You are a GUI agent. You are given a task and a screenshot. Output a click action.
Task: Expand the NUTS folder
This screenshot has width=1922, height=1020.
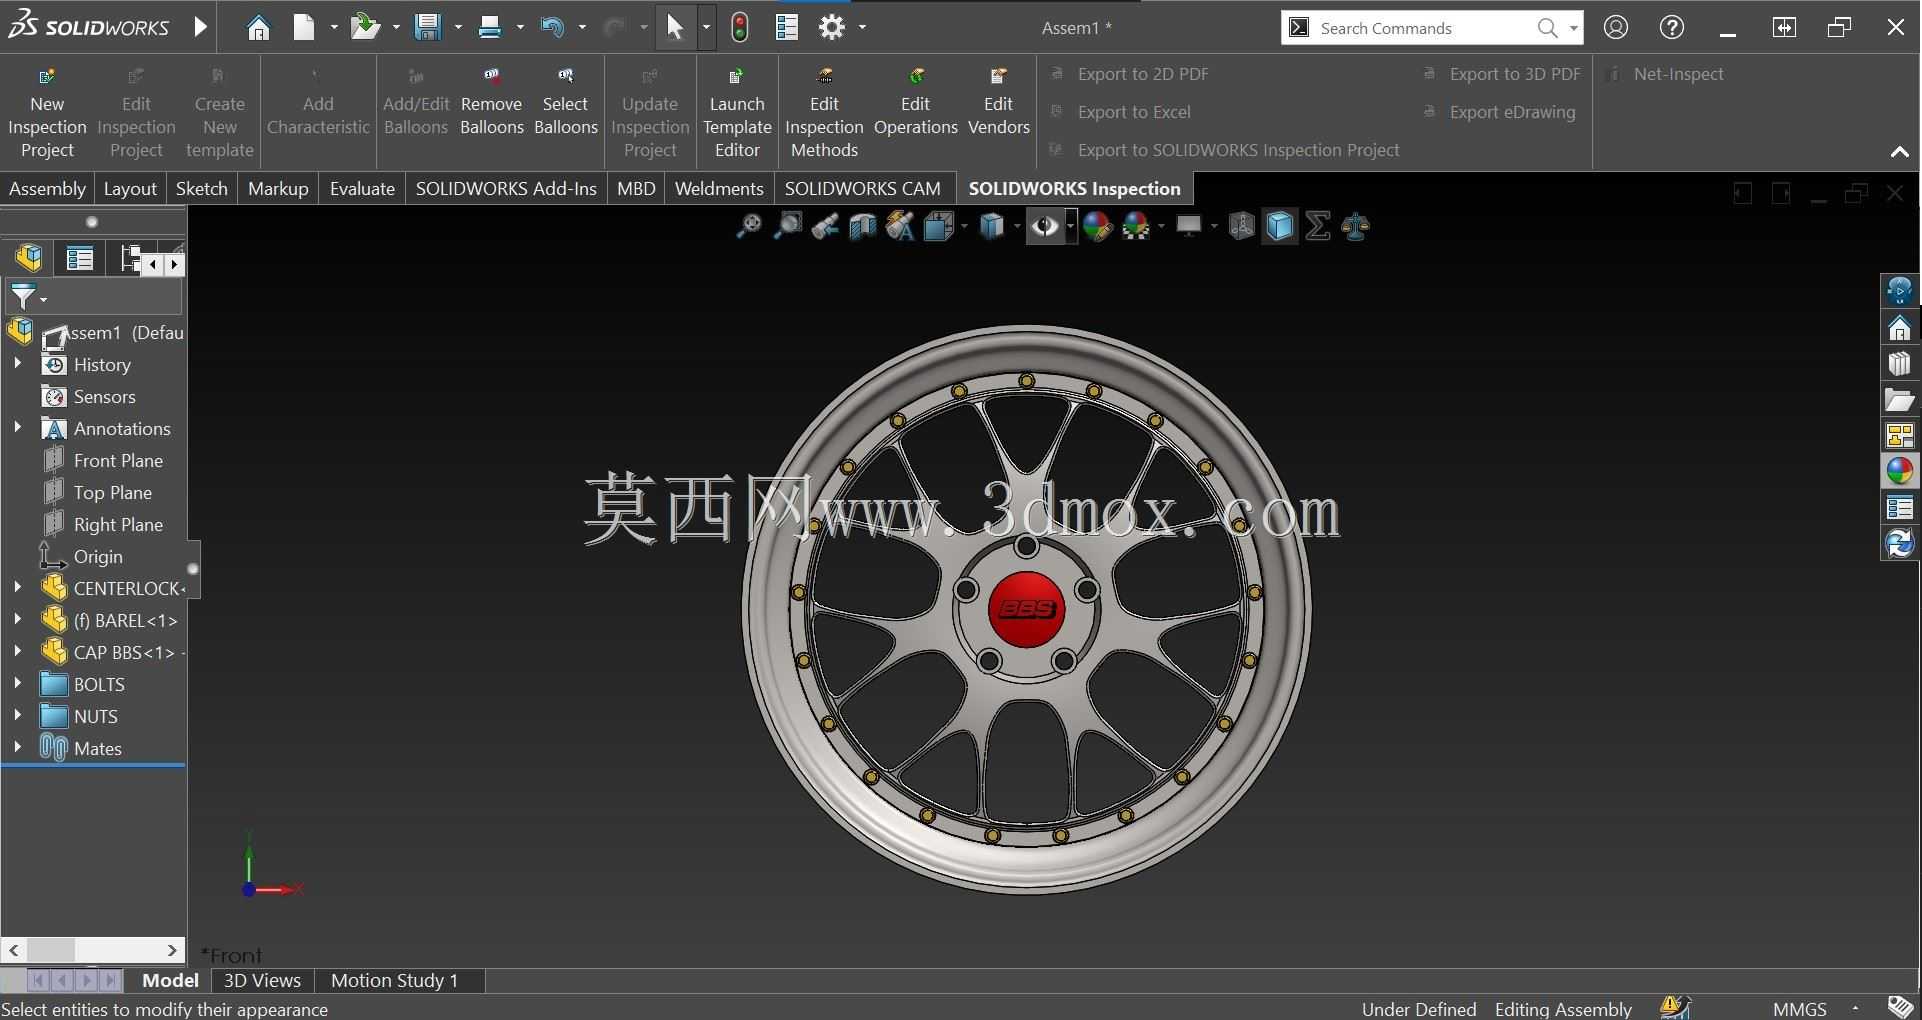click(x=17, y=716)
